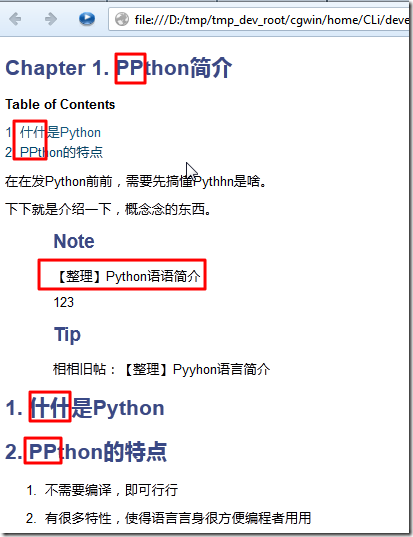Click the paragraph starting '下下就是介绍一下'

108,209
